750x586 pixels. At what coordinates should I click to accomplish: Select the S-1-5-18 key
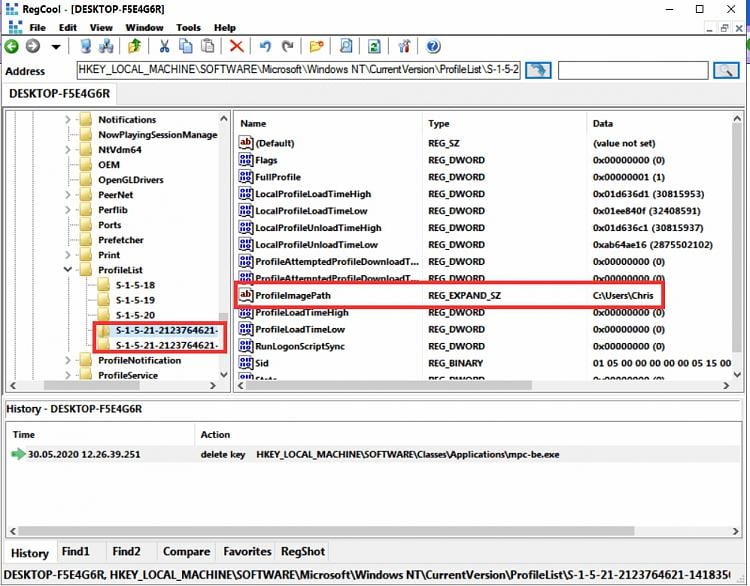135,285
